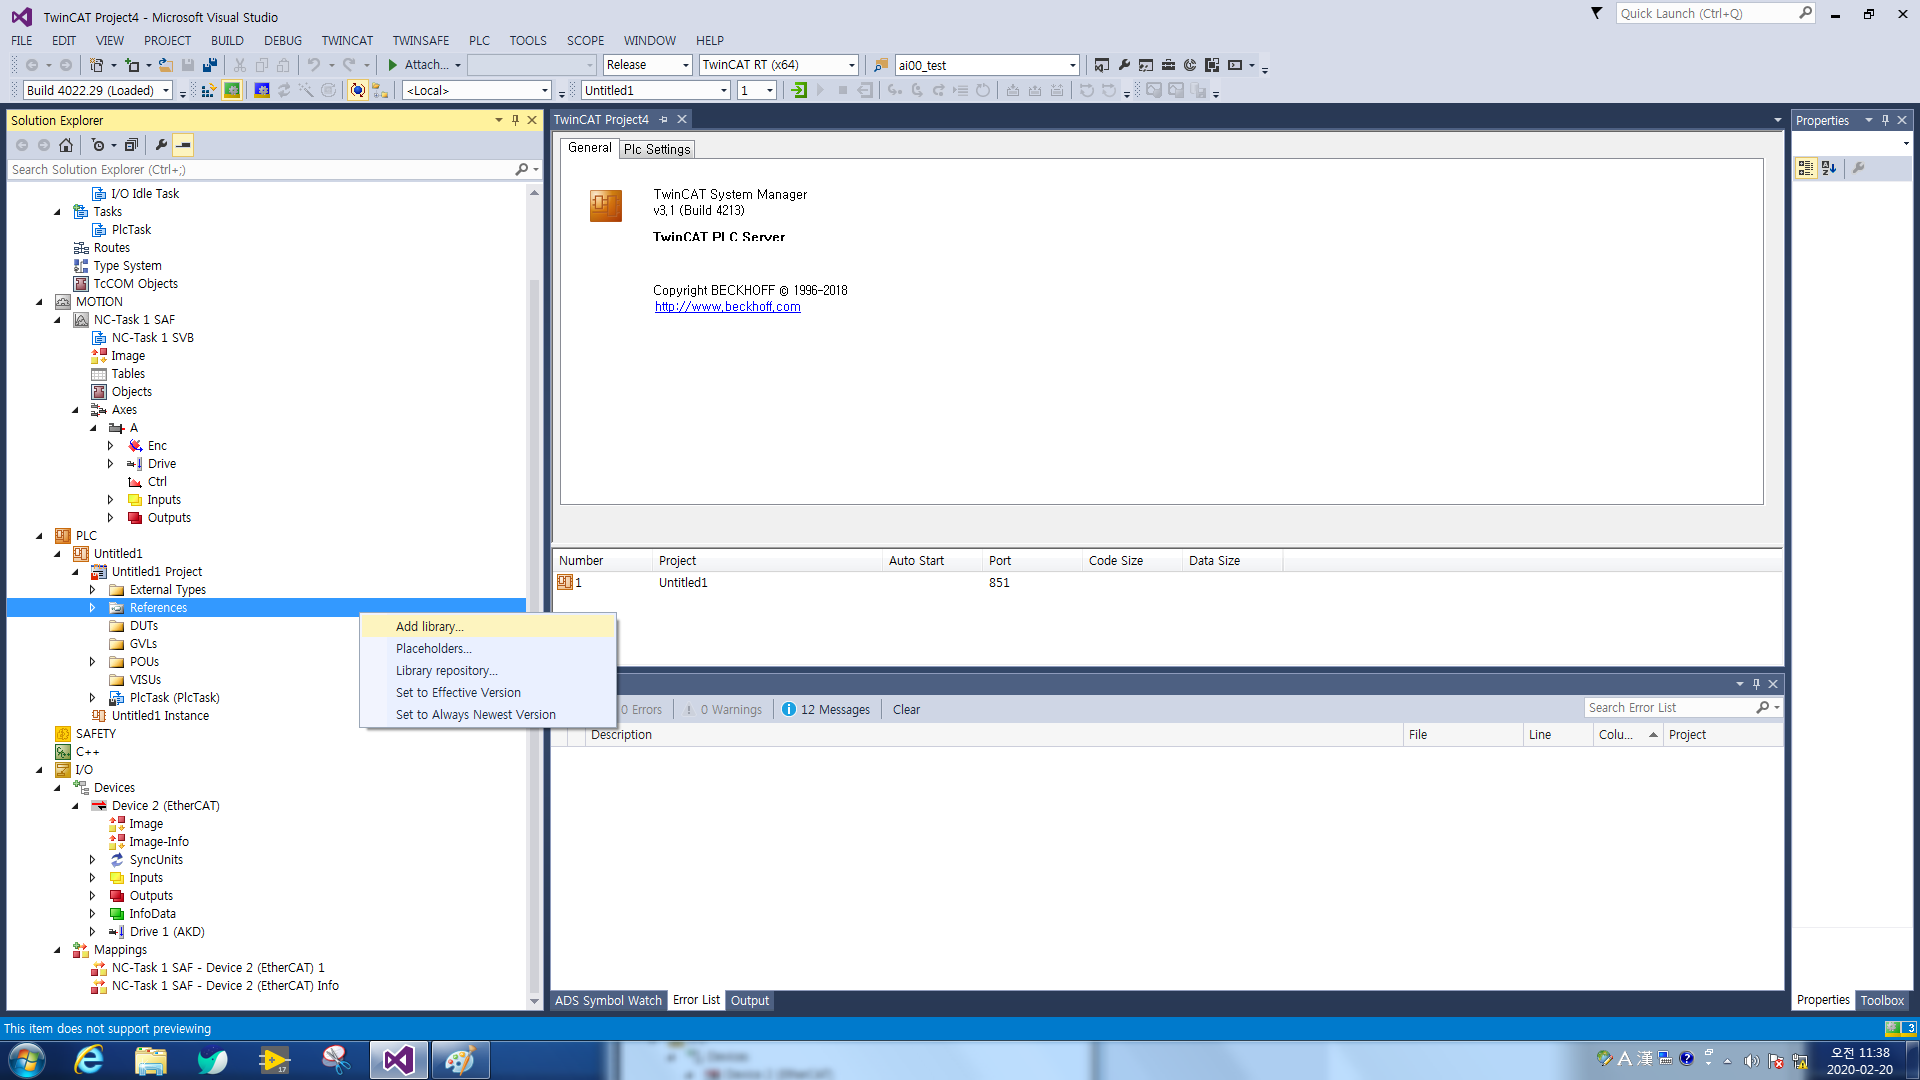Click the Show Sub Items icon
1920x1080 pixels.
pyautogui.click(x=380, y=91)
